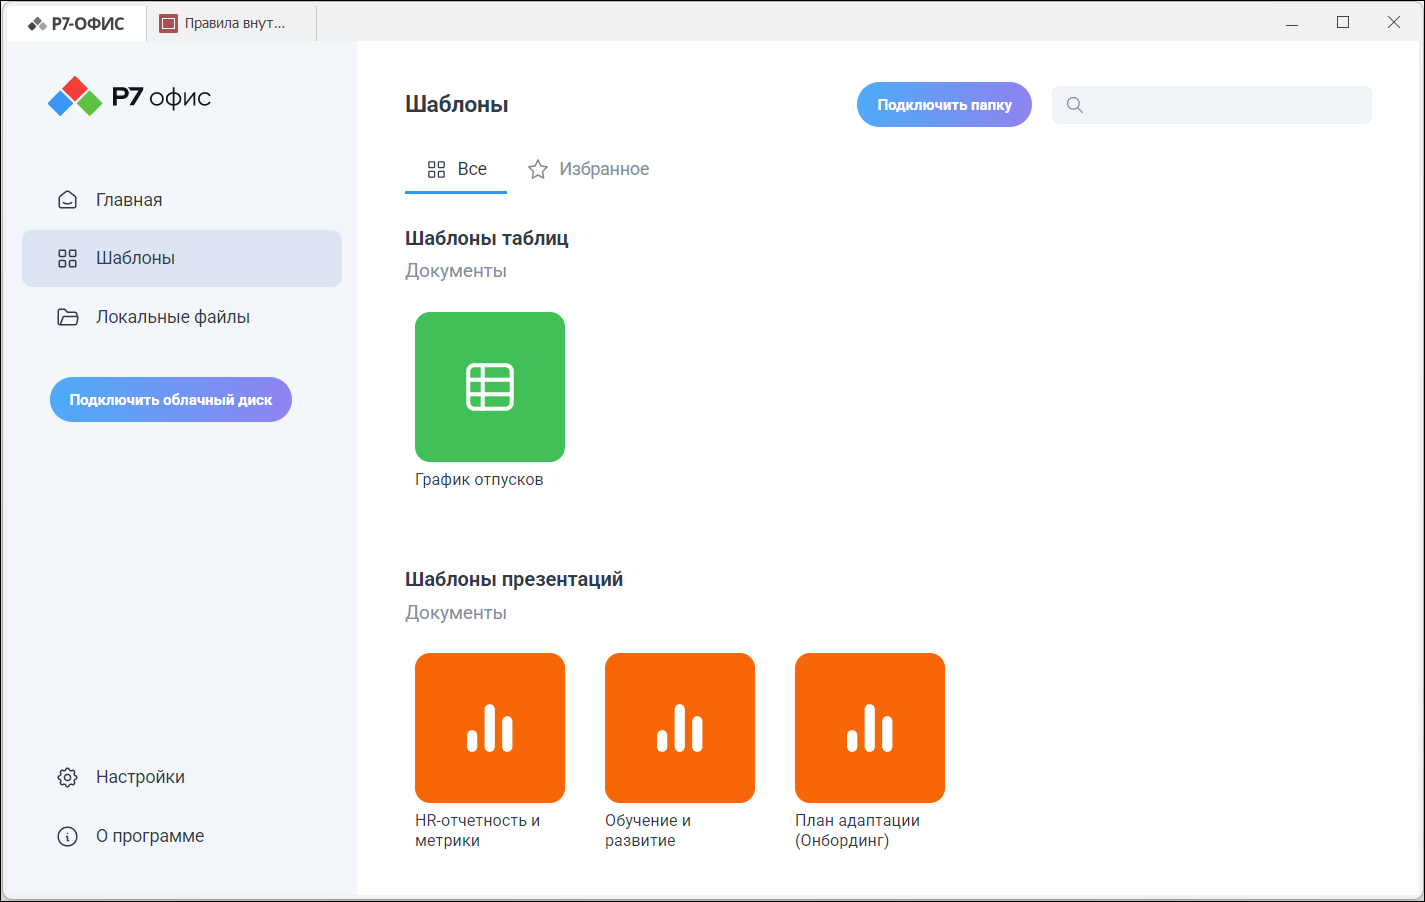Click the Подключить папку button
This screenshot has height=902, width=1425.
(944, 105)
